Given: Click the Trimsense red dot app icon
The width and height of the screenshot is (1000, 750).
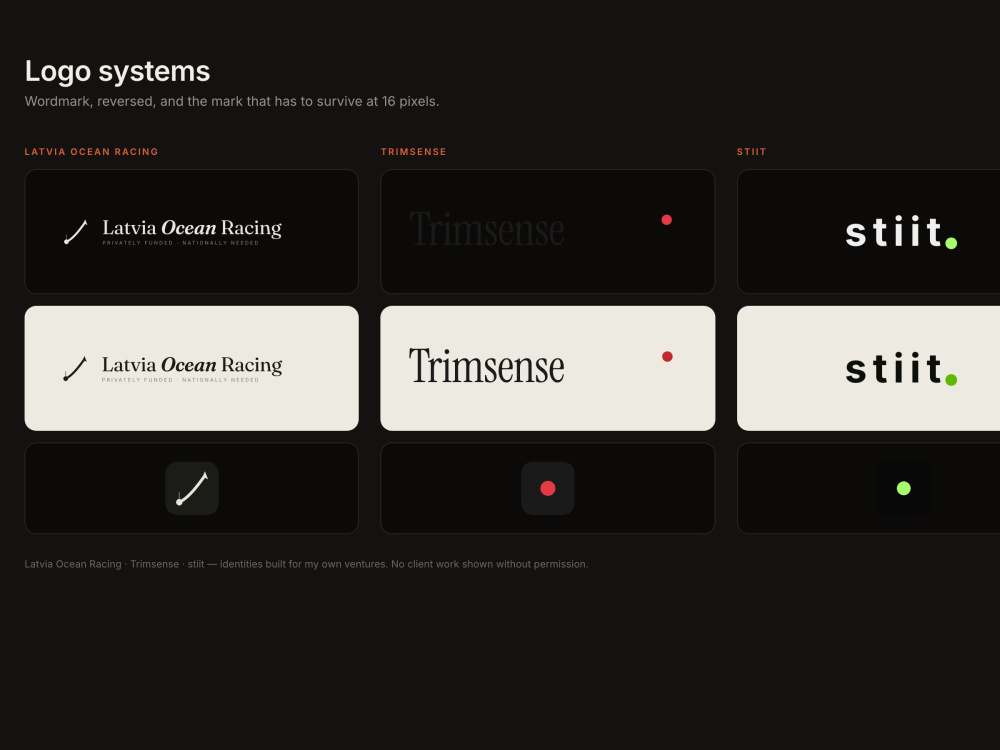Looking at the screenshot, I should pyautogui.click(x=548, y=489).
